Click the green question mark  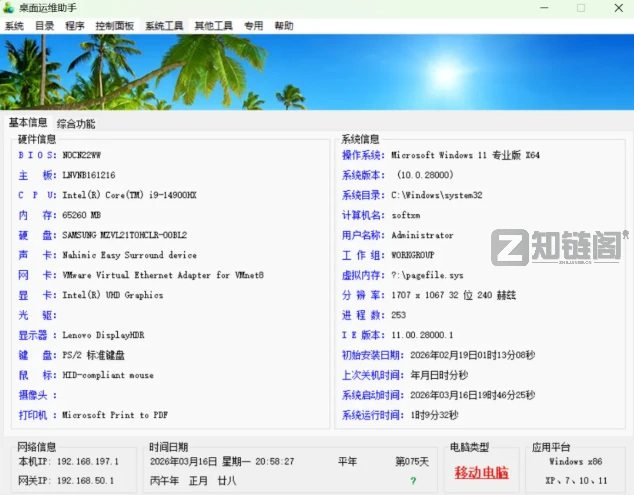(x=413, y=480)
